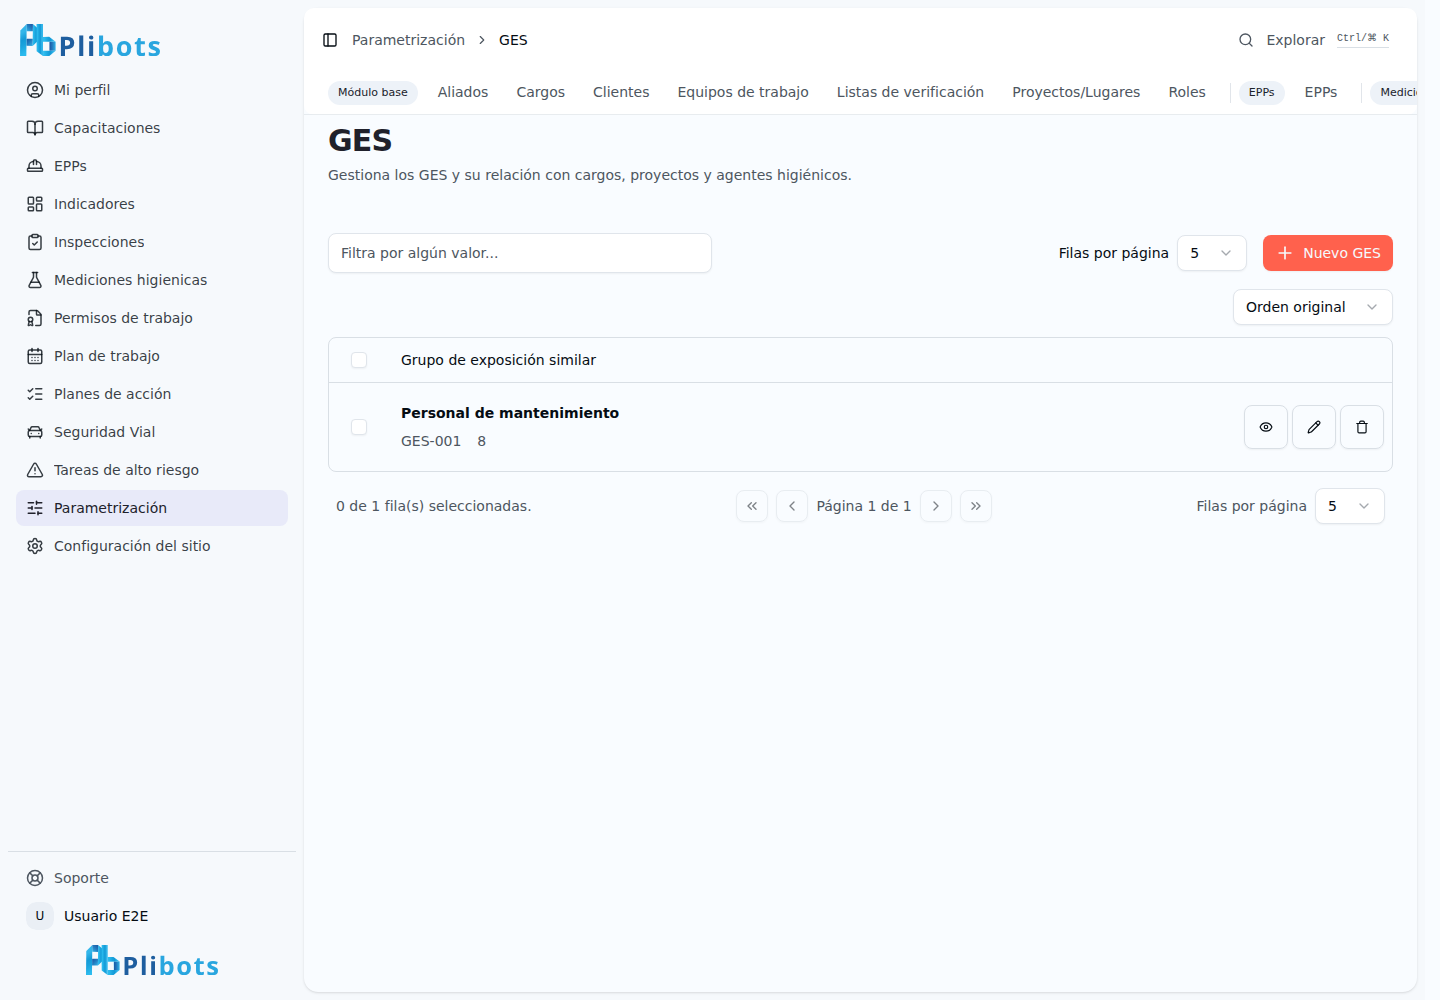Open Soporte lifebuoy icon in sidebar
The width and height of the screenshot is (1440, 1000).
point(35,878)
